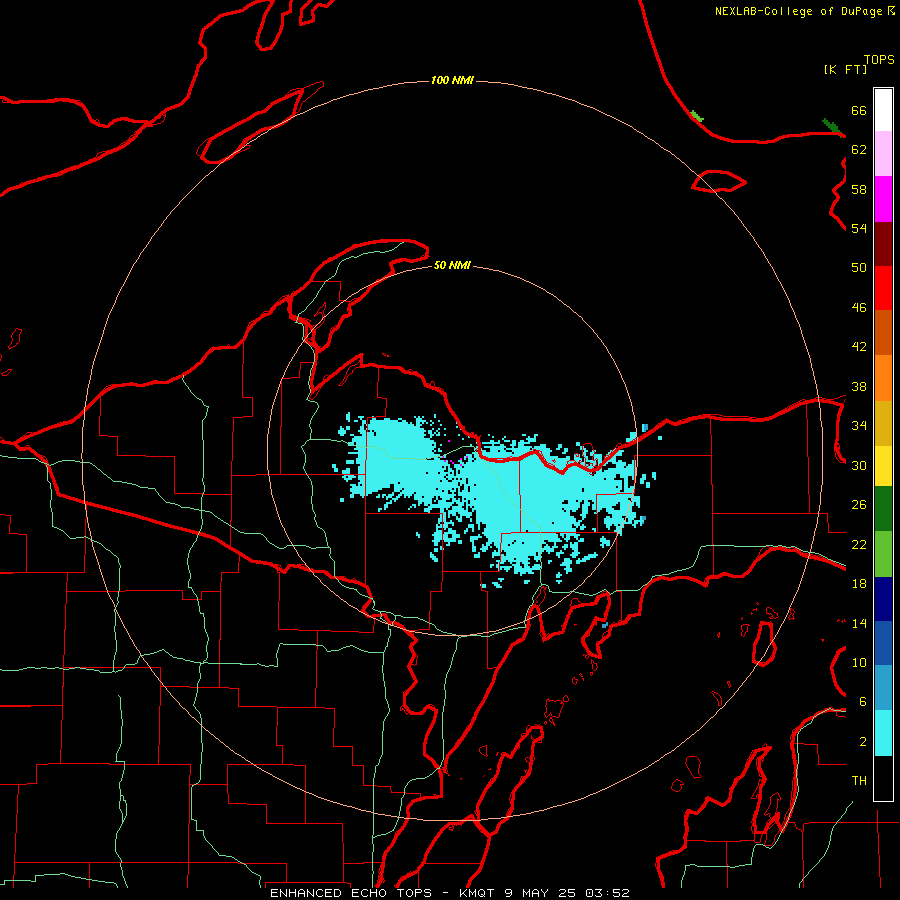Click the [K FT] units label
Screen dimensions: 900x900
point(845,69)
